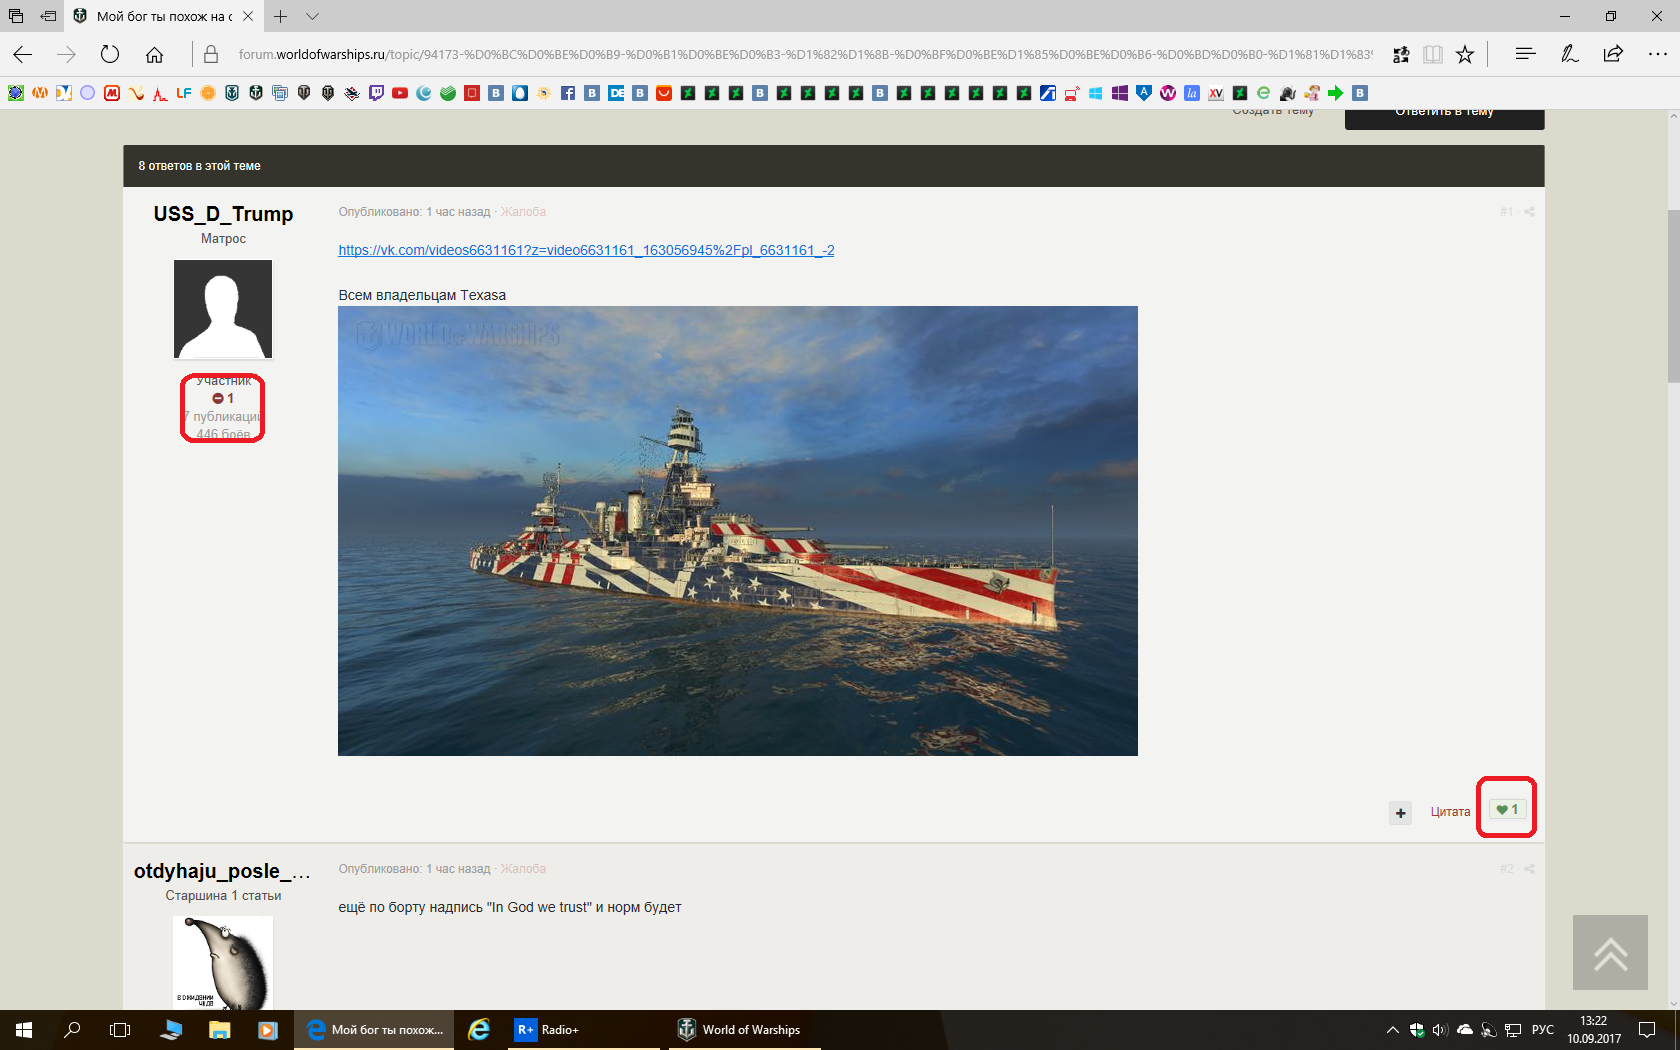Click otdyhaju_posle's hedgehog avatar
This screenshot has width=1680, height=1050.
(x=223, y=962)
